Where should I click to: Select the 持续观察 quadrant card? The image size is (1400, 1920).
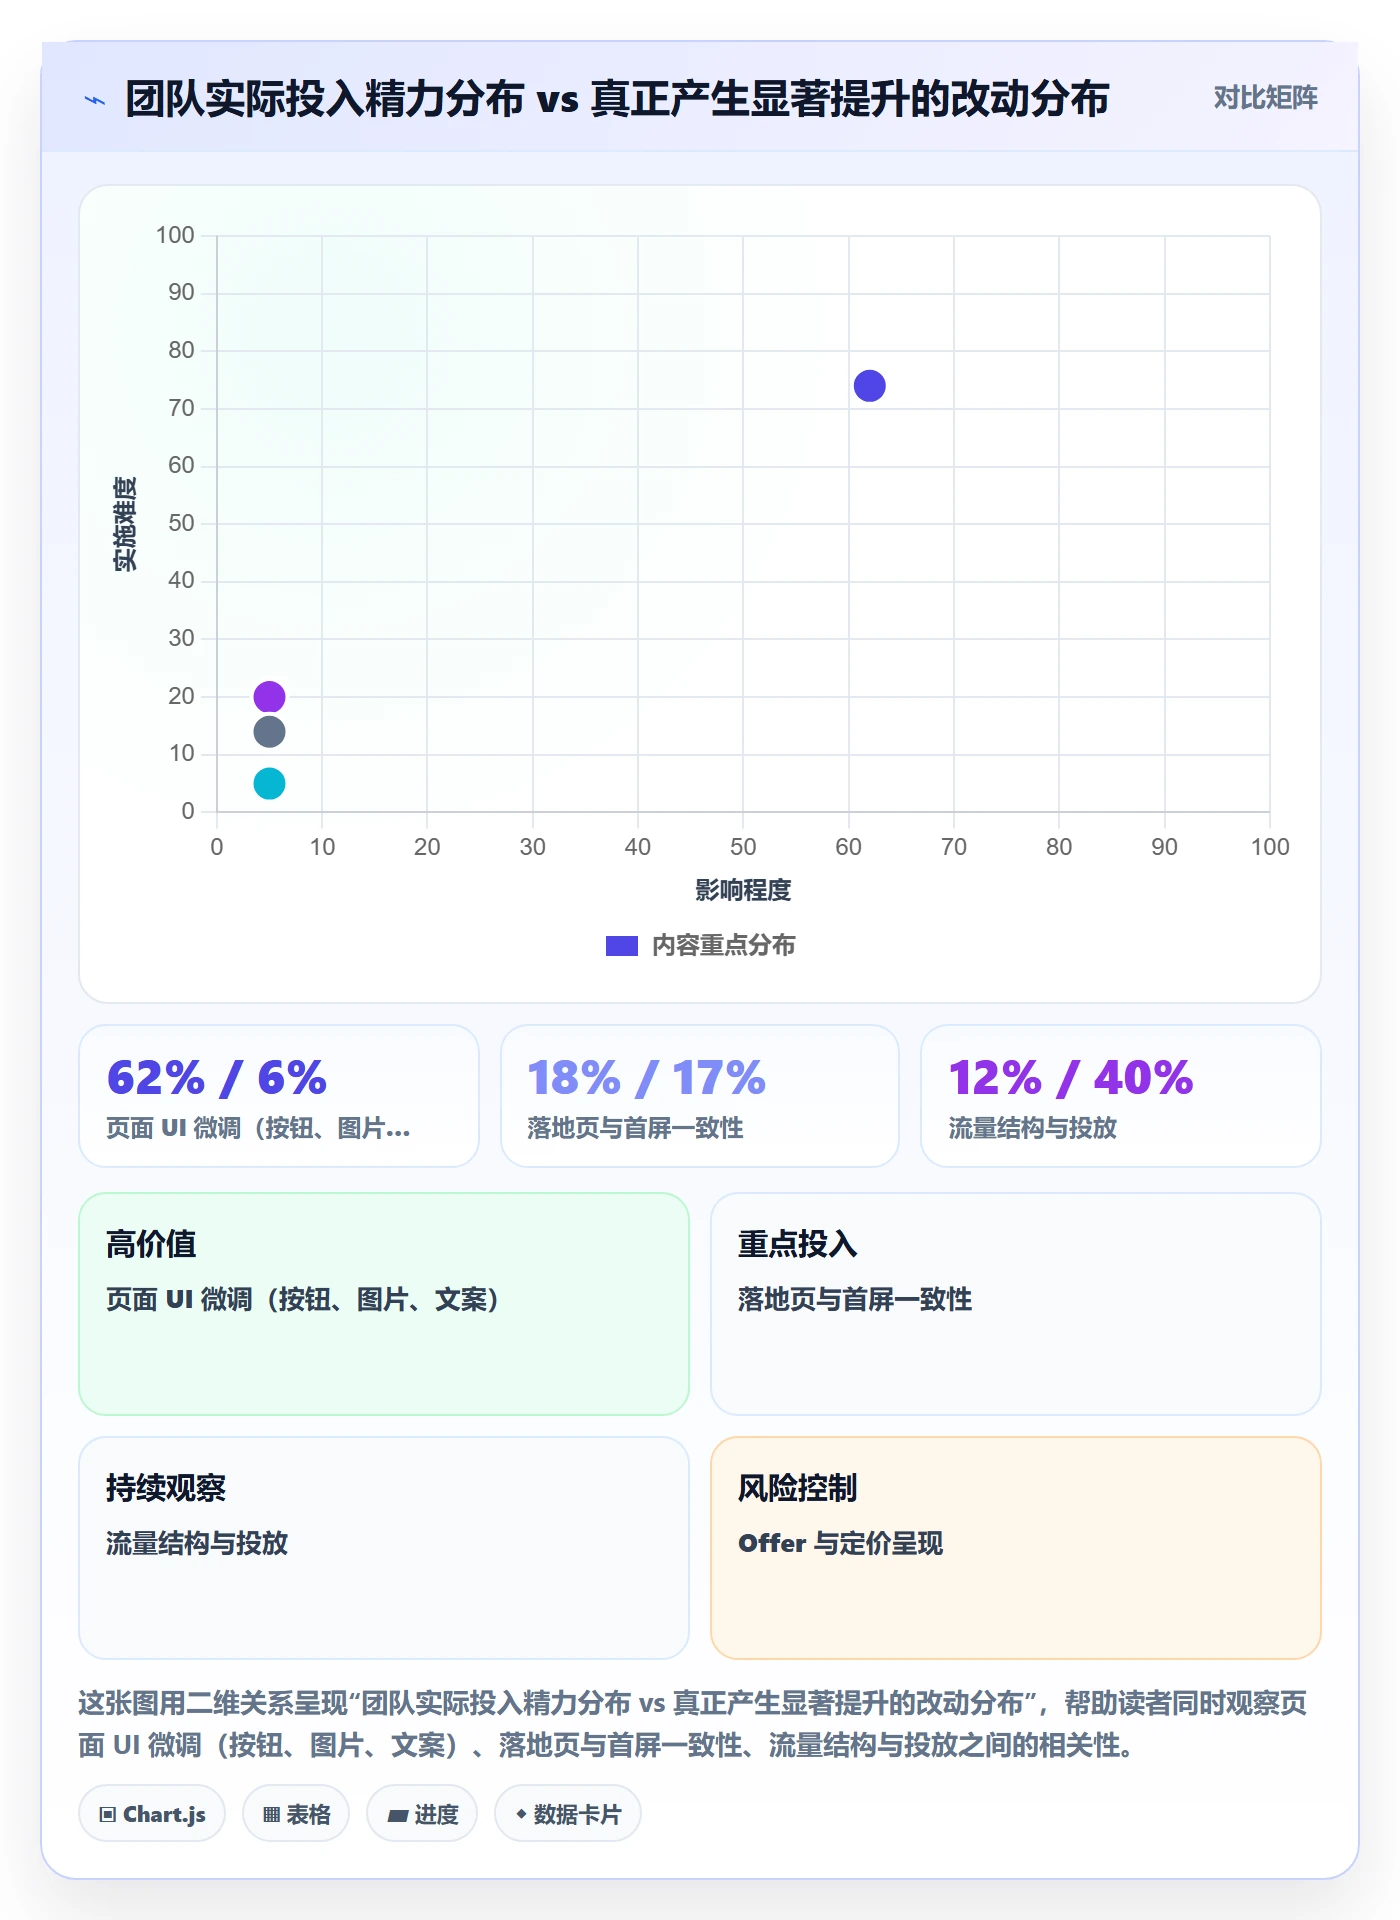click(x=384, y=1548)
